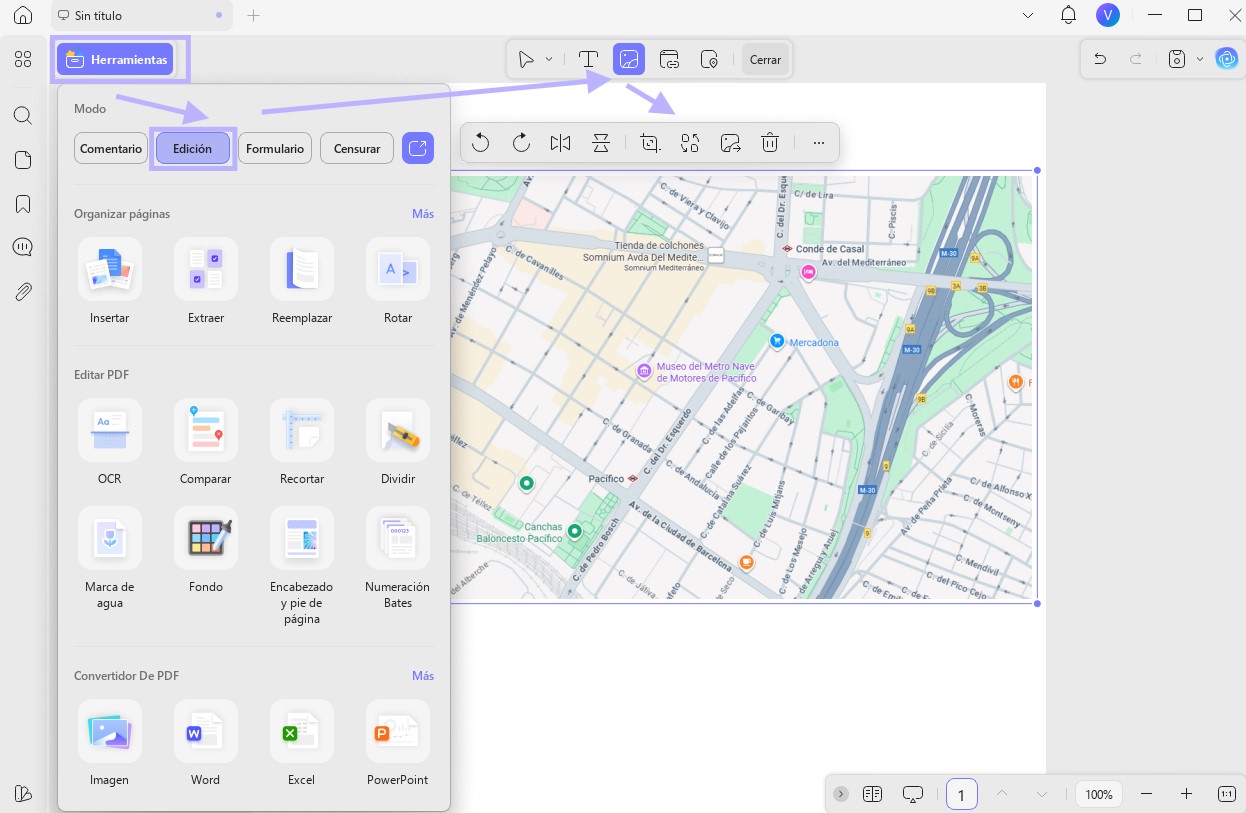Open the tab list chevron
This screenshot has height=813, width=1246.
pyautogui.click(x=1028, y=15)
